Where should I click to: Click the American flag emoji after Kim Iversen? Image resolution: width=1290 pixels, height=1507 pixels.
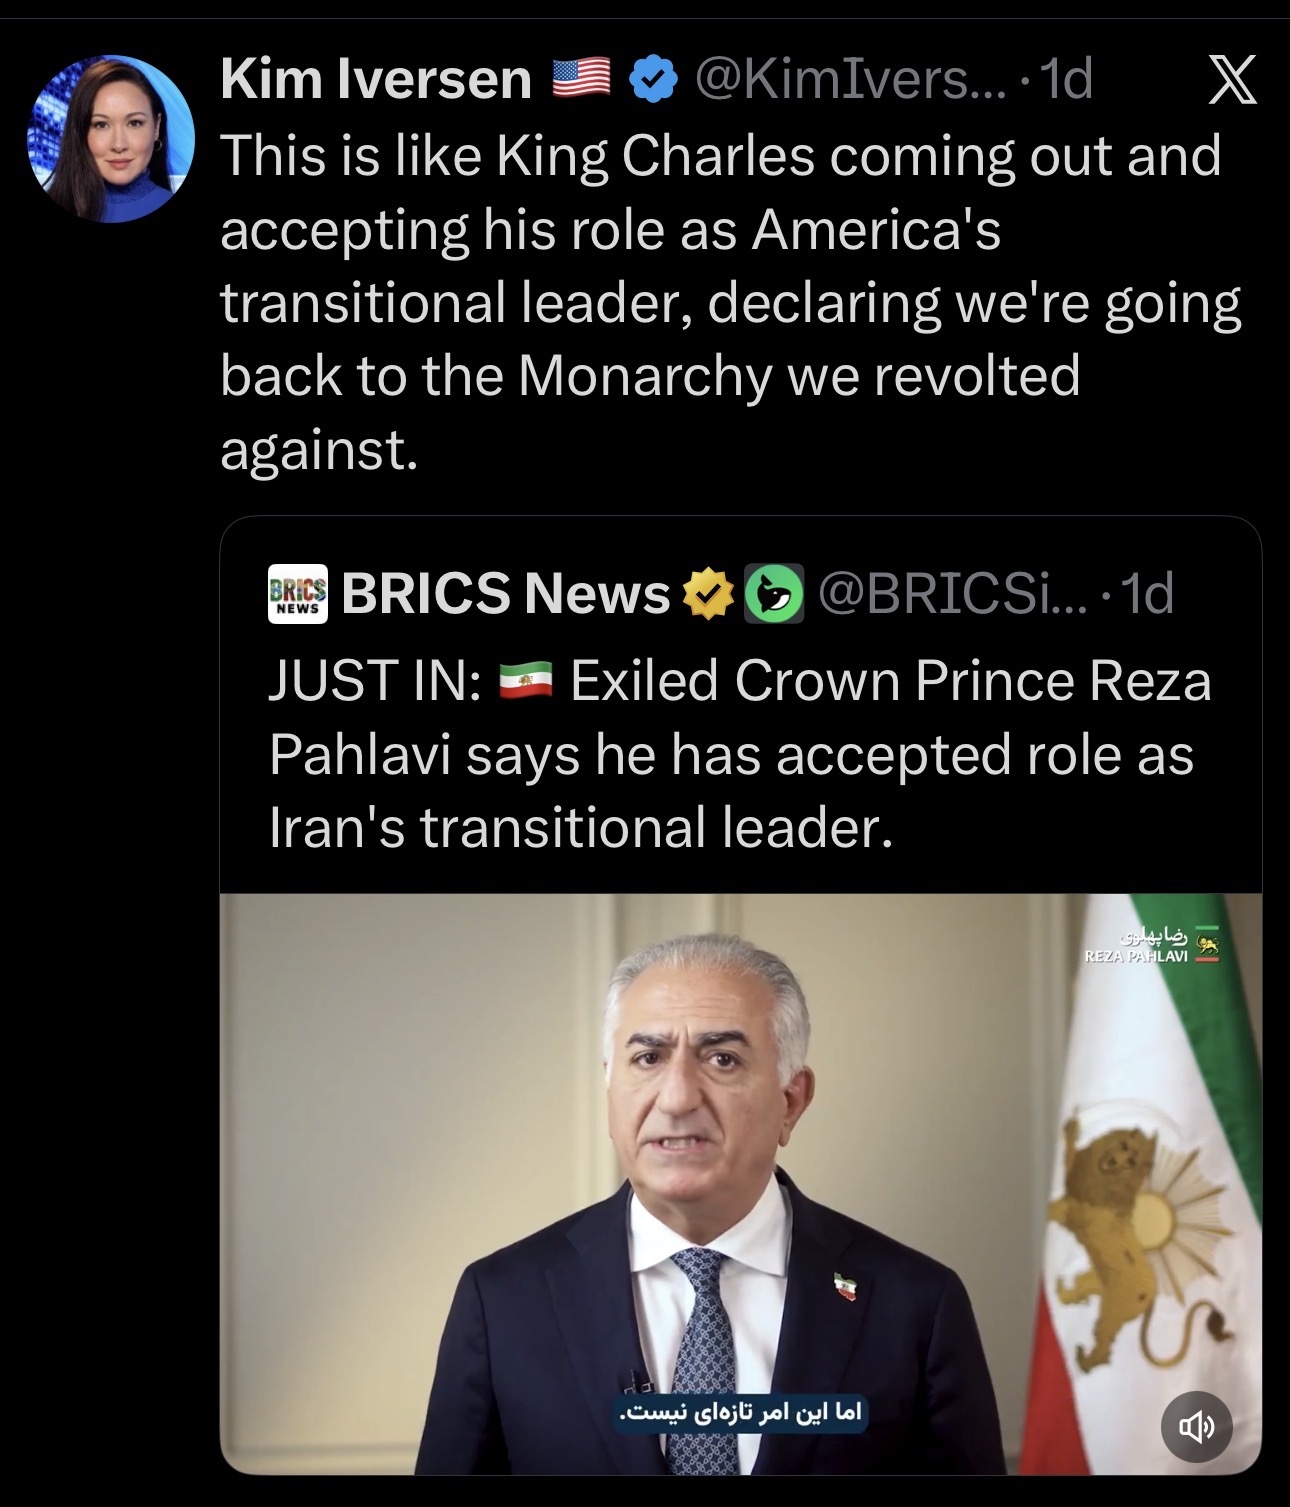point(581,79)
